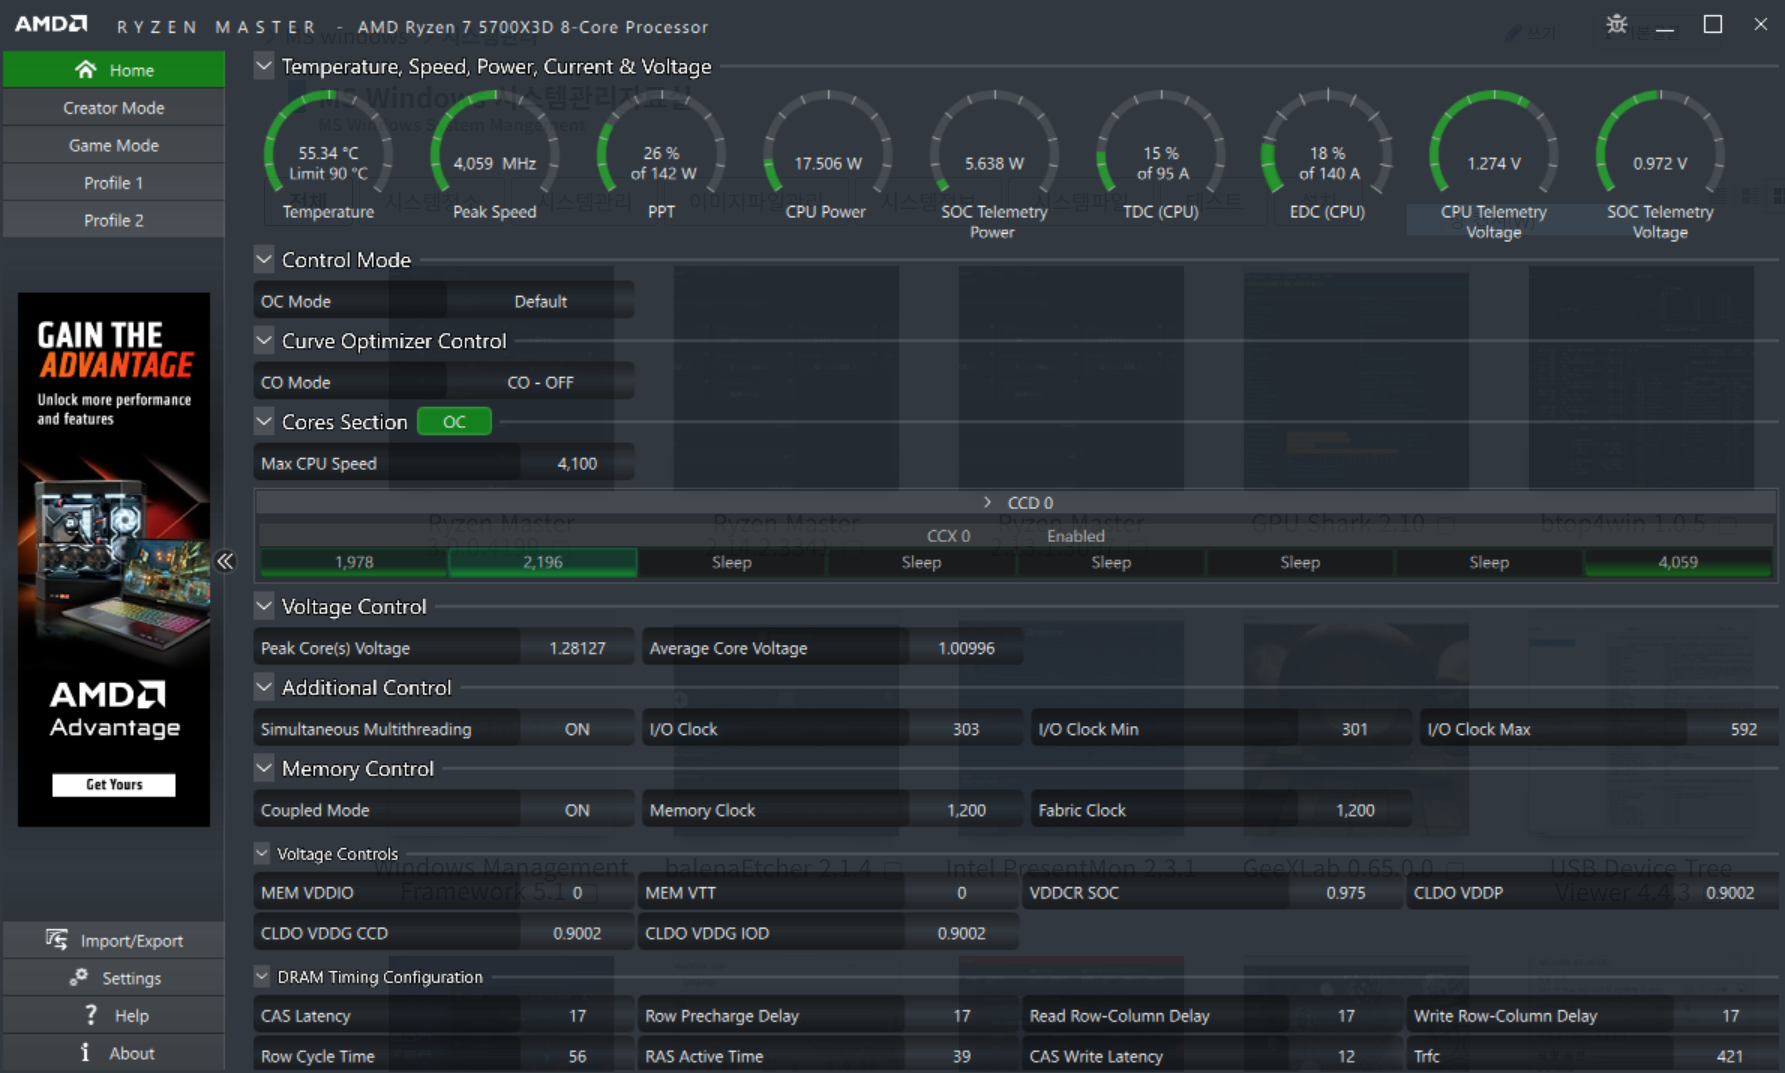Image resolution: width=1785 pixels, height=1073 pixels.
Task: Toggle Simultaneous Multithreading ON value
Action: 576,729
